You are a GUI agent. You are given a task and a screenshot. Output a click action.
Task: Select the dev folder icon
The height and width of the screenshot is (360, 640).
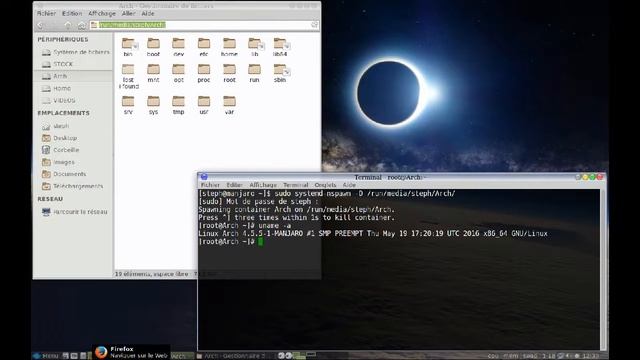[178, 43]
